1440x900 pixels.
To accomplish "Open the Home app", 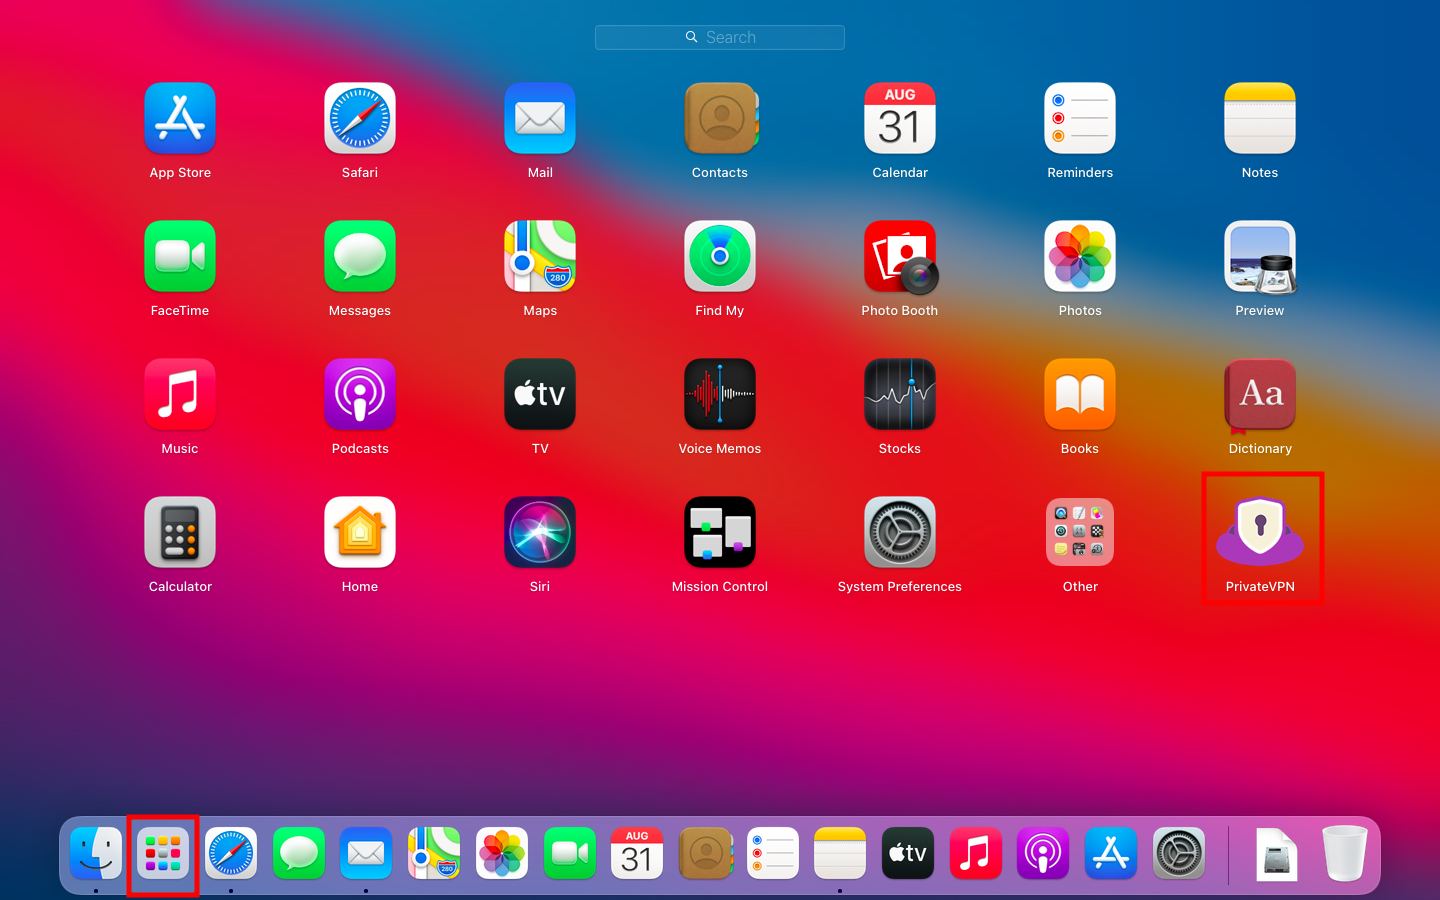I will click(360, 532).
